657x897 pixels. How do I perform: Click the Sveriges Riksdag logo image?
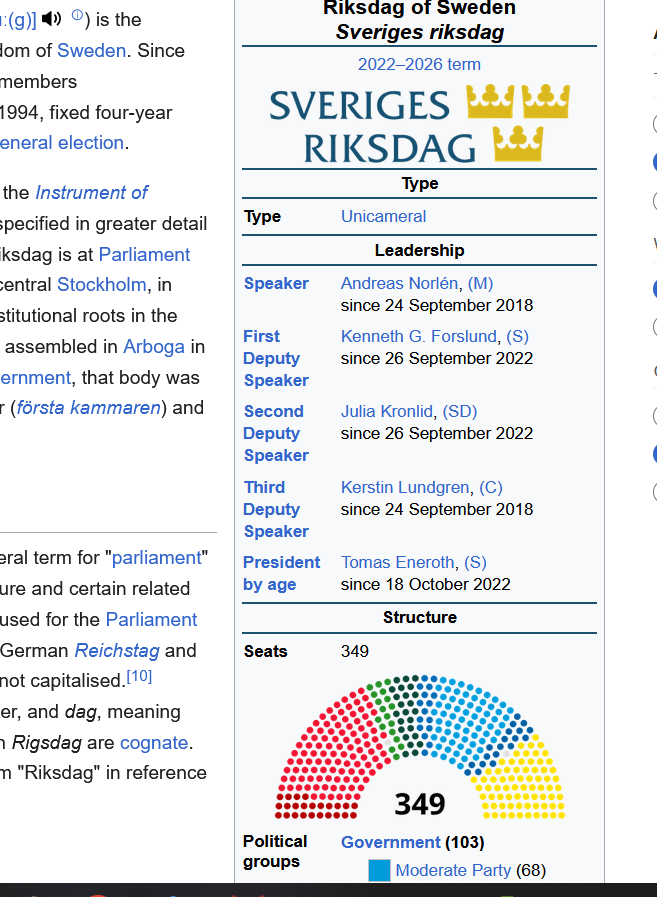click(419, 124)
